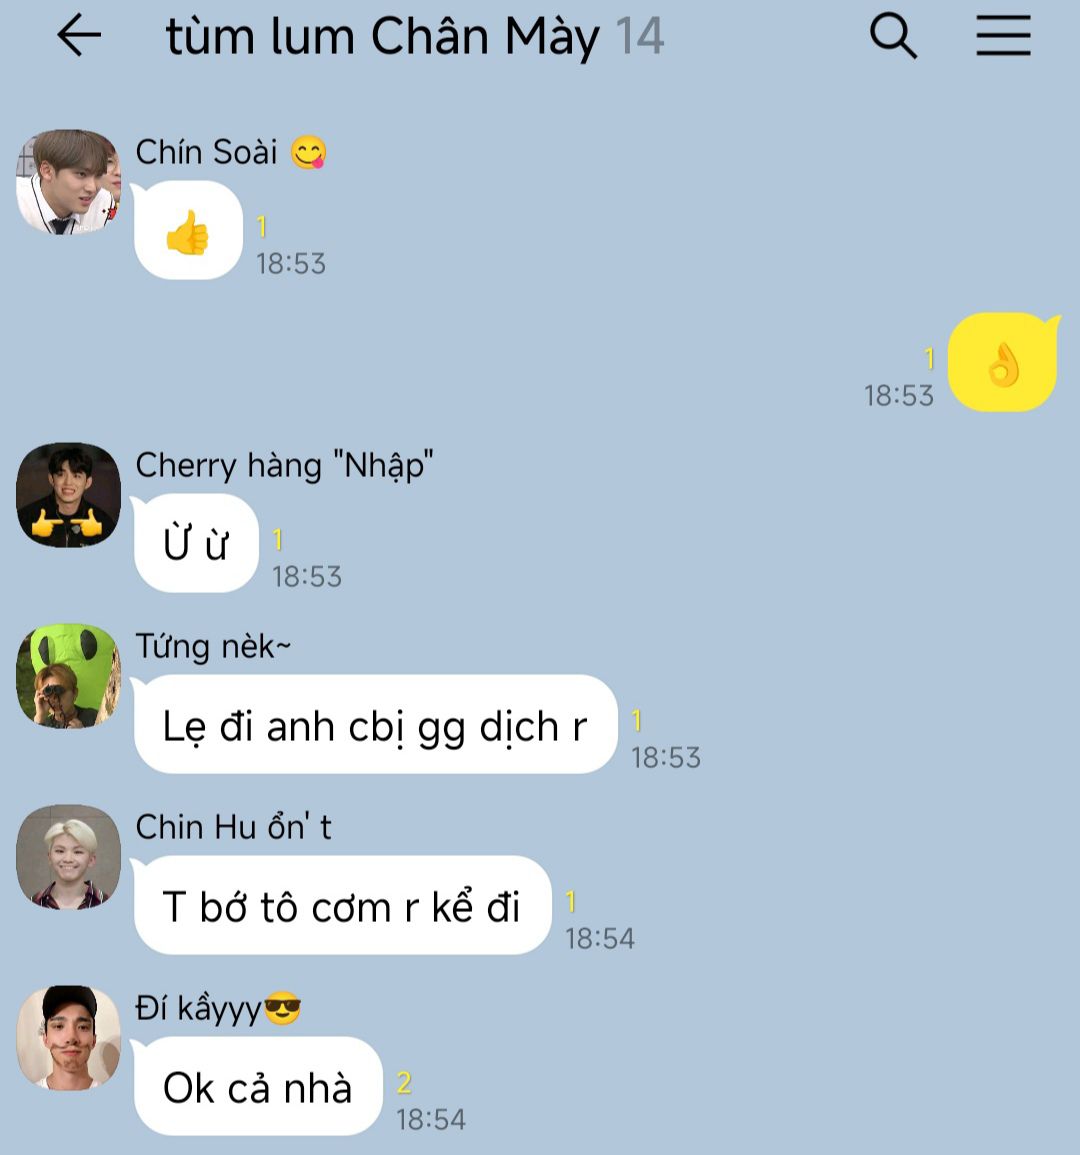1080x1155 pixels.
Task: Tap the back arrow icon
Action: pyautogui.click(x=79, y=35)
